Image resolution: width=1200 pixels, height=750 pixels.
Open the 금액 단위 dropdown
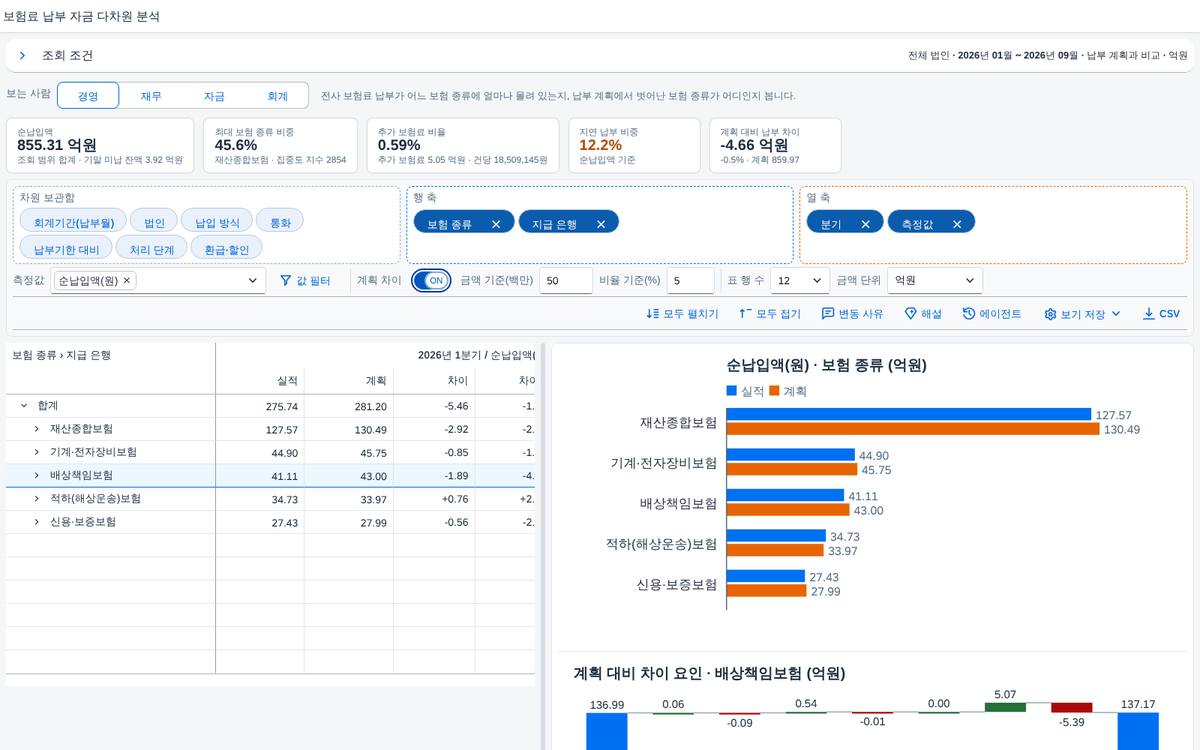(935, 281)
